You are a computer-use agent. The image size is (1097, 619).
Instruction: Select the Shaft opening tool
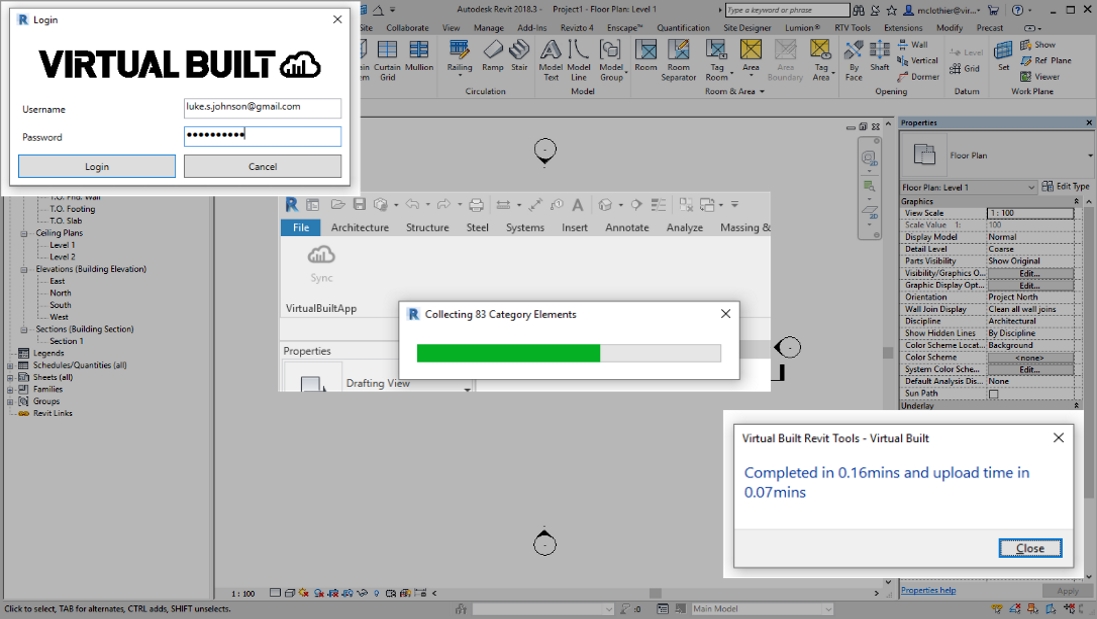coord(879,56)
